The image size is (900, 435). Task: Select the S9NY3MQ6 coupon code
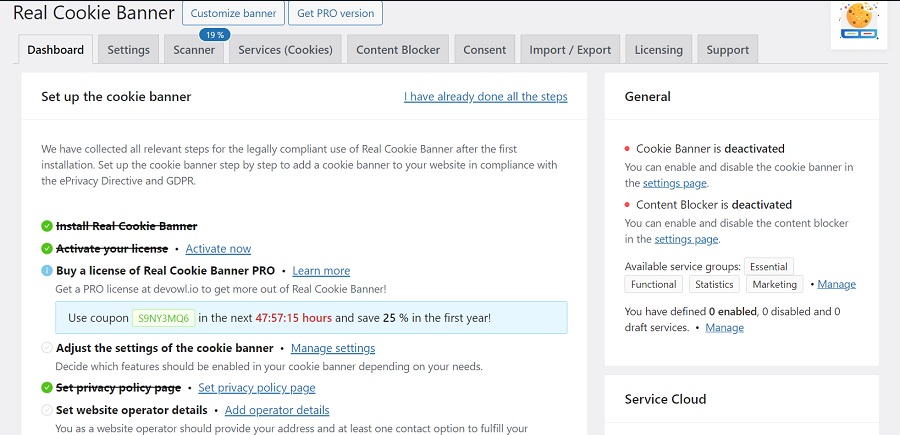tap(162, 318)
